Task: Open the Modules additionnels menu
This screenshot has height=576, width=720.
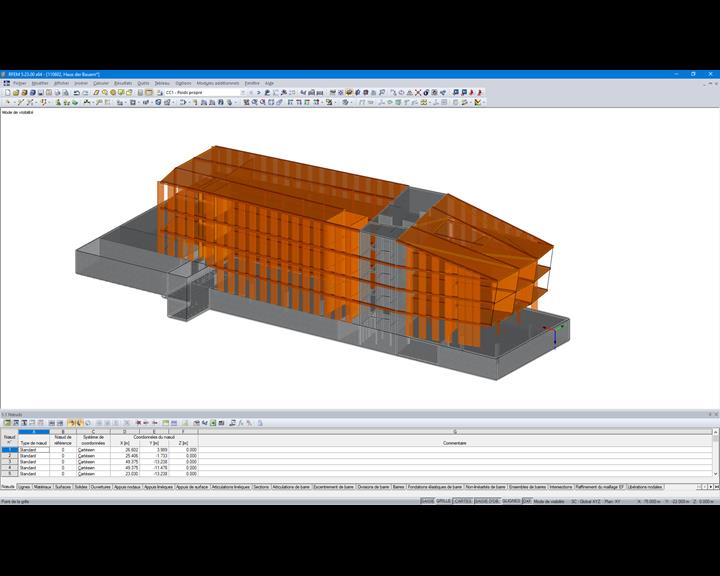Action: [218, 83]
